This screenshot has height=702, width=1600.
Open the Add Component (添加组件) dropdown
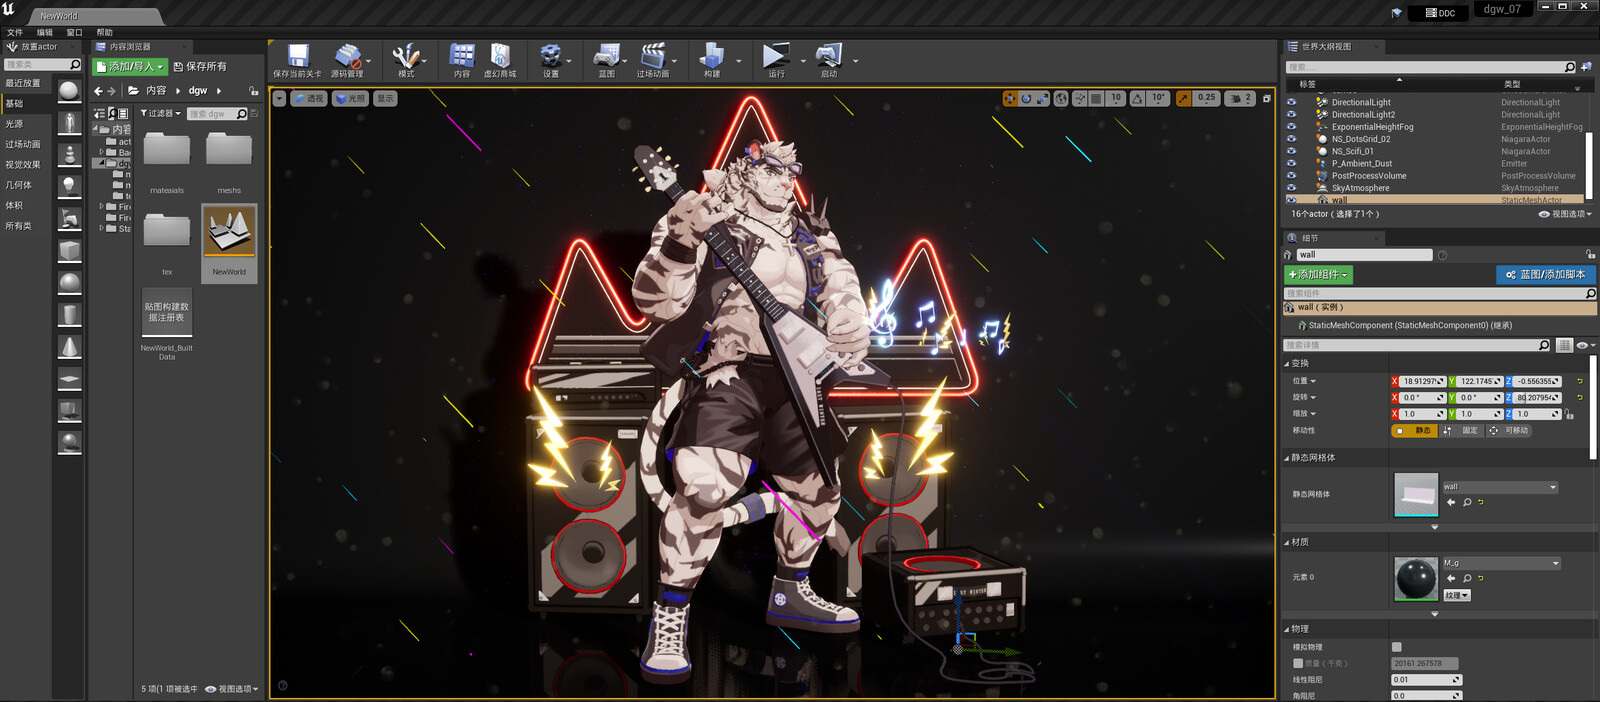(1318, 274)
